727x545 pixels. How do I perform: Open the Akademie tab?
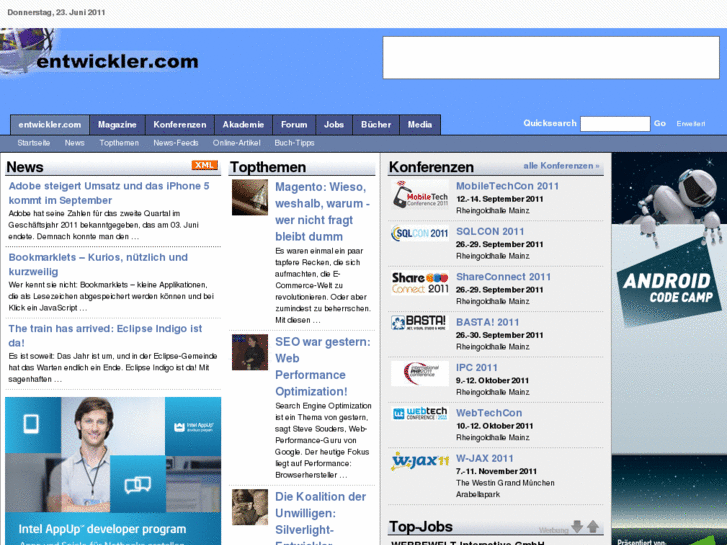tap(243, 125)
